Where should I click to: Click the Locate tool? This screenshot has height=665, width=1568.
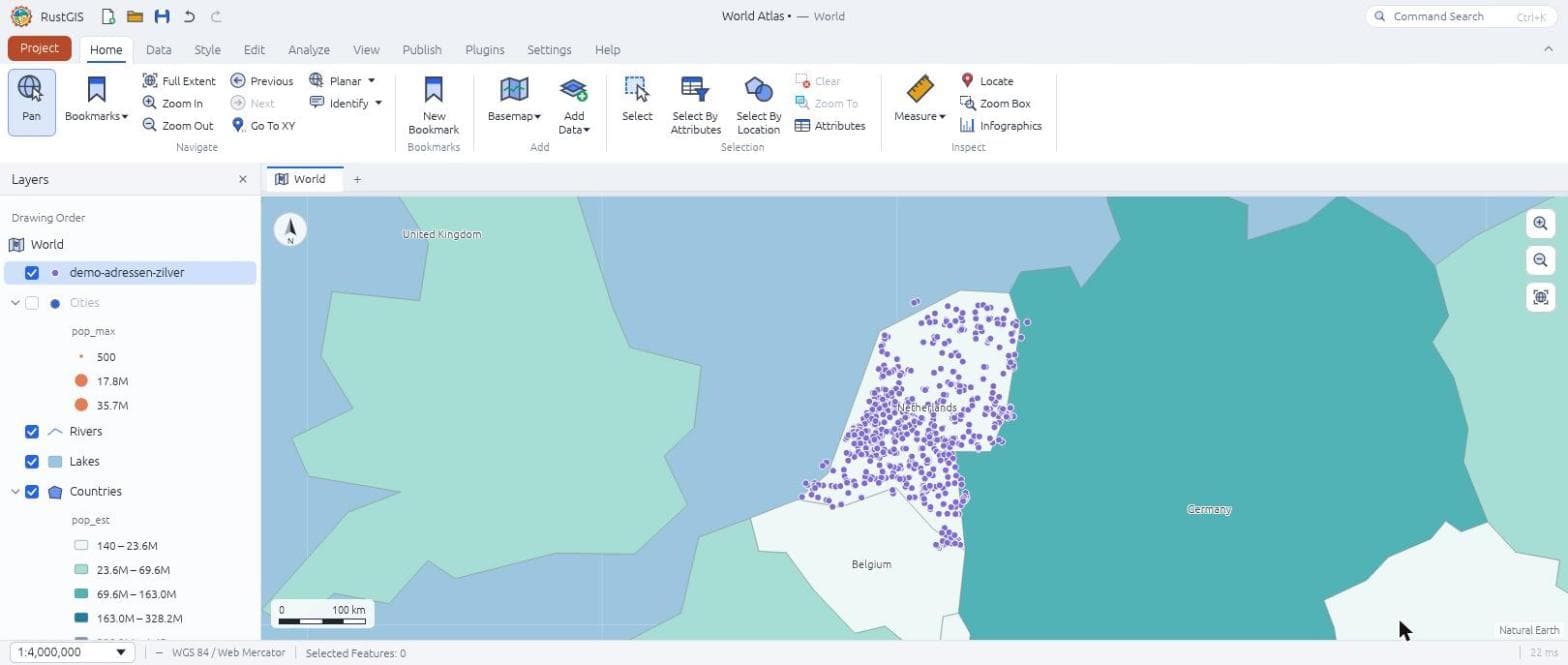click(987, 81)
